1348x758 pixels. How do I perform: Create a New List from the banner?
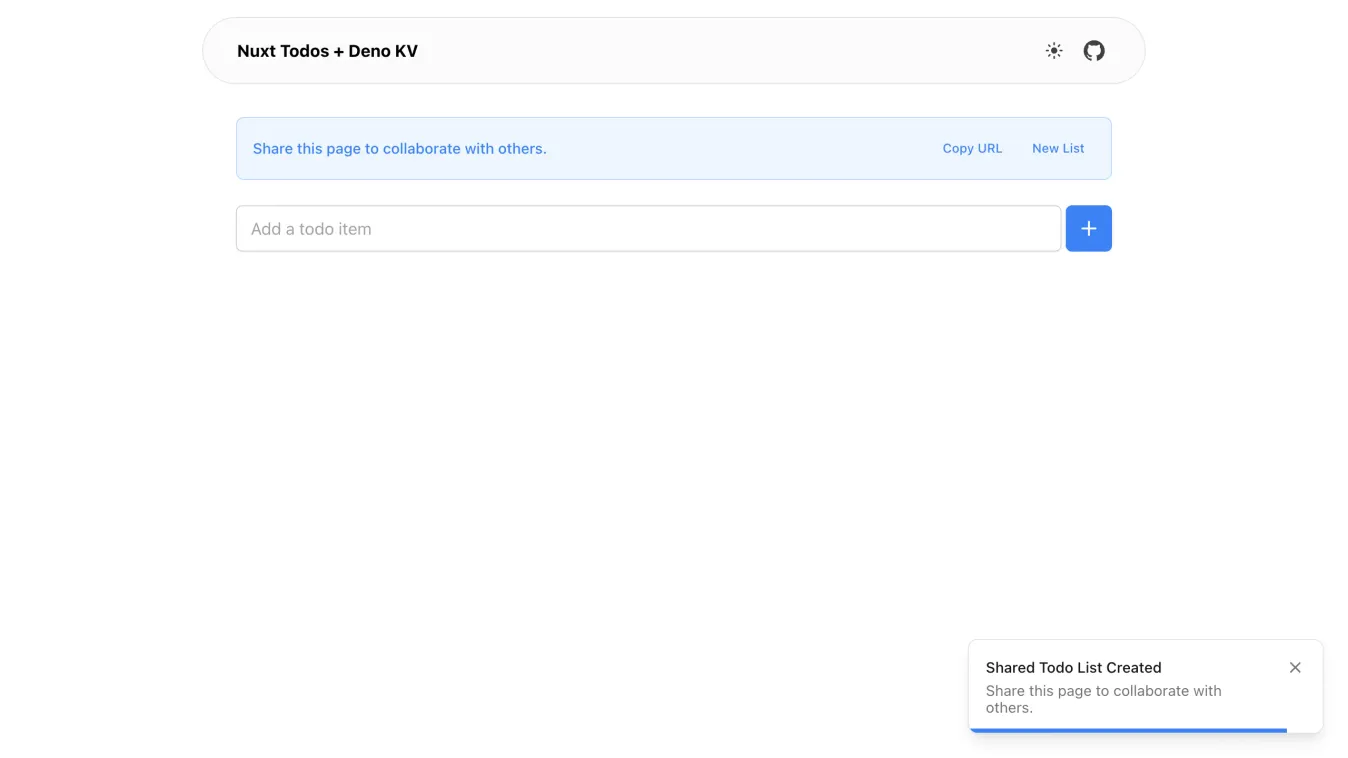(x=1058, y=148)
